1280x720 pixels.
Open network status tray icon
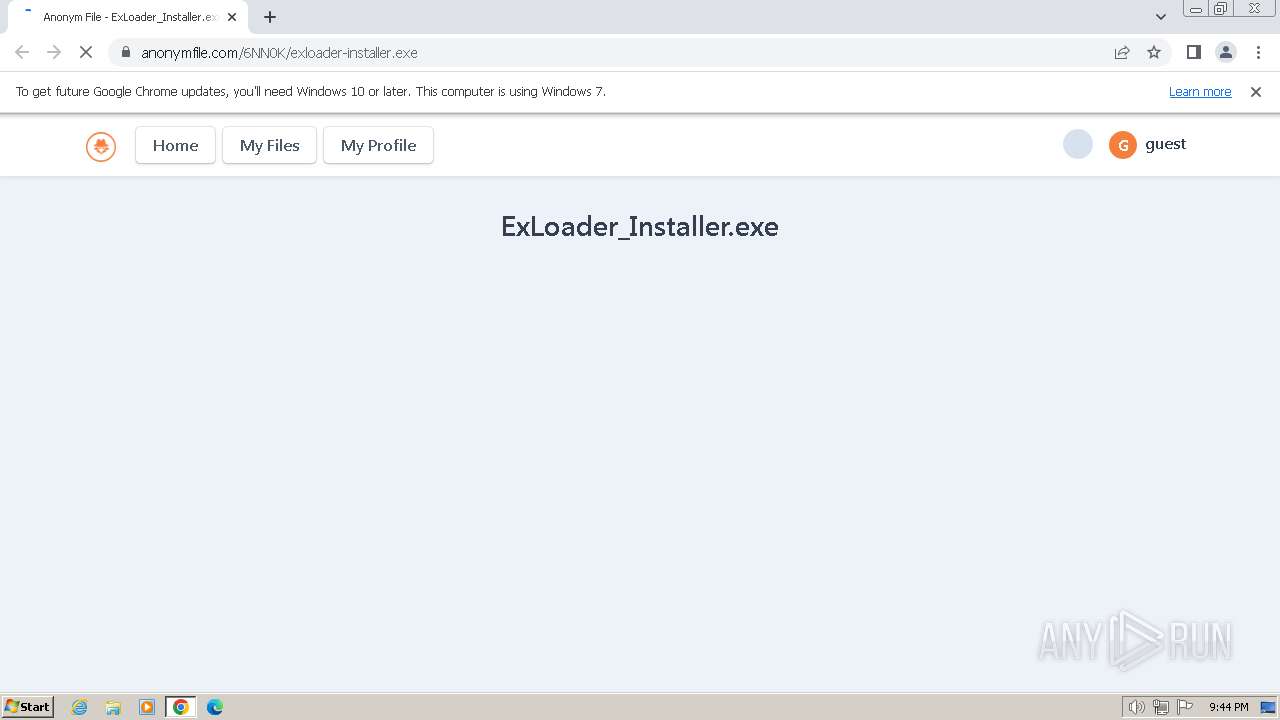(1161, 707)
